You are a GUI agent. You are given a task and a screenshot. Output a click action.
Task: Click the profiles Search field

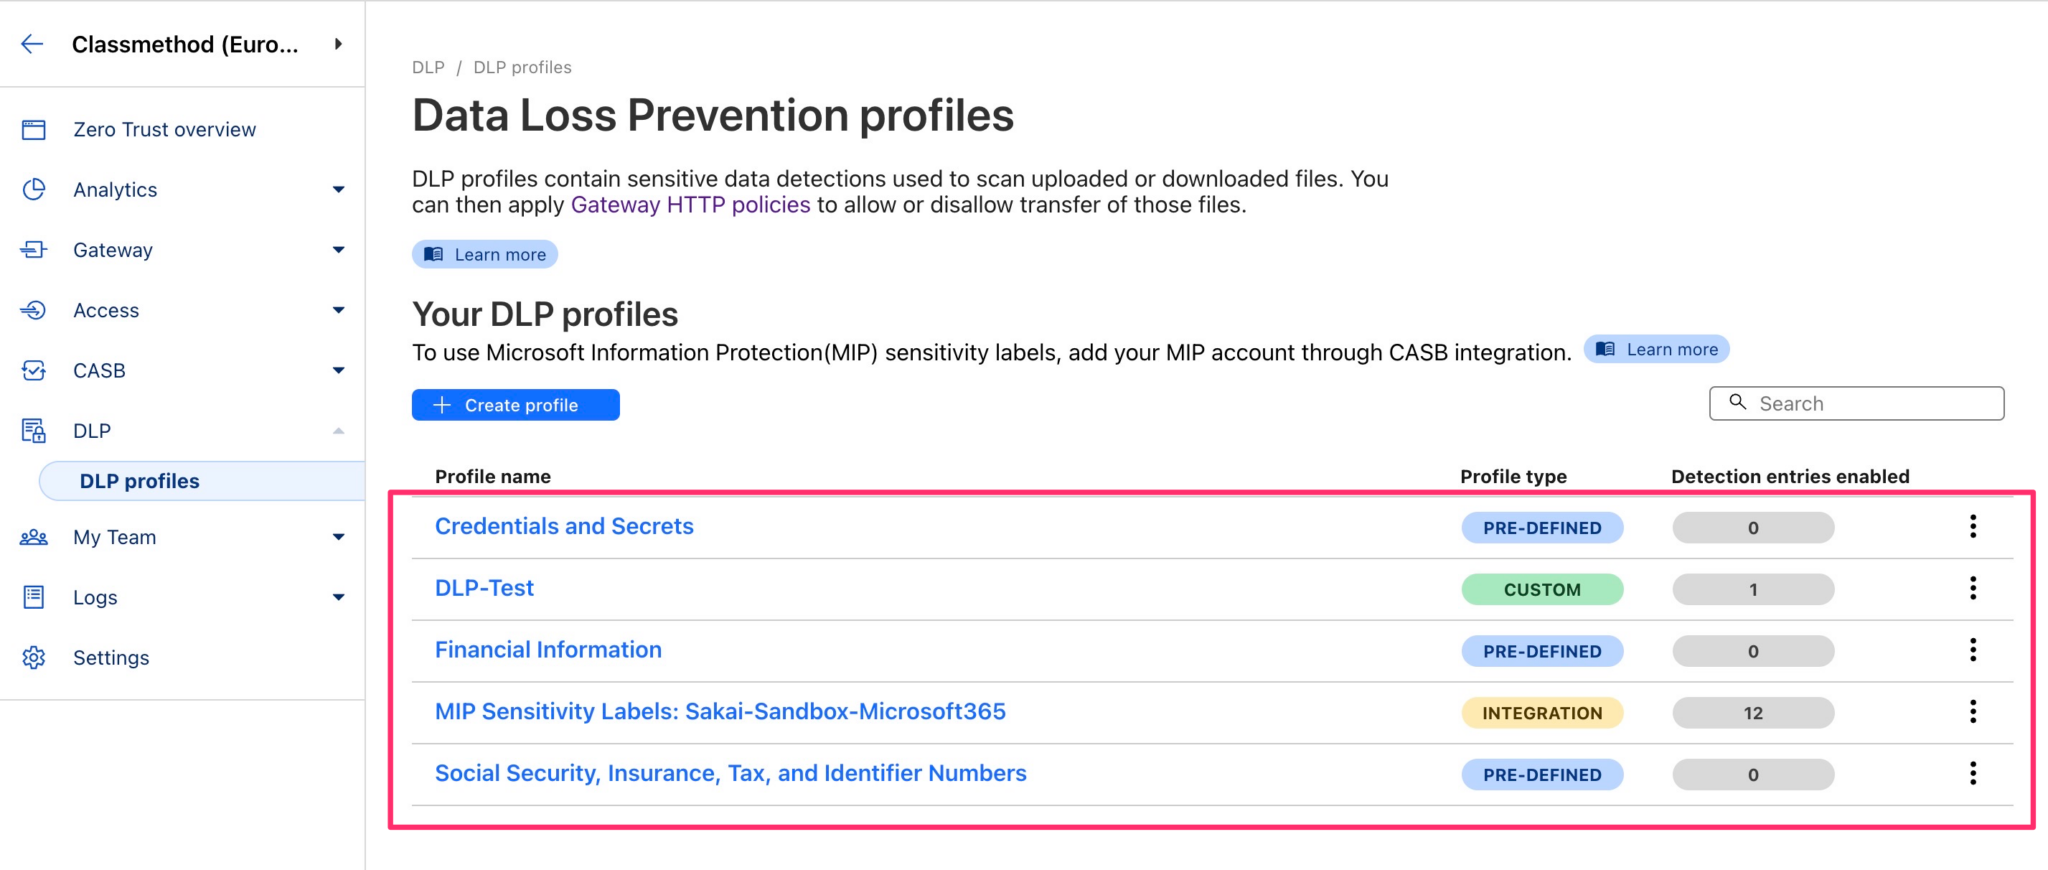coord(1856,403)
